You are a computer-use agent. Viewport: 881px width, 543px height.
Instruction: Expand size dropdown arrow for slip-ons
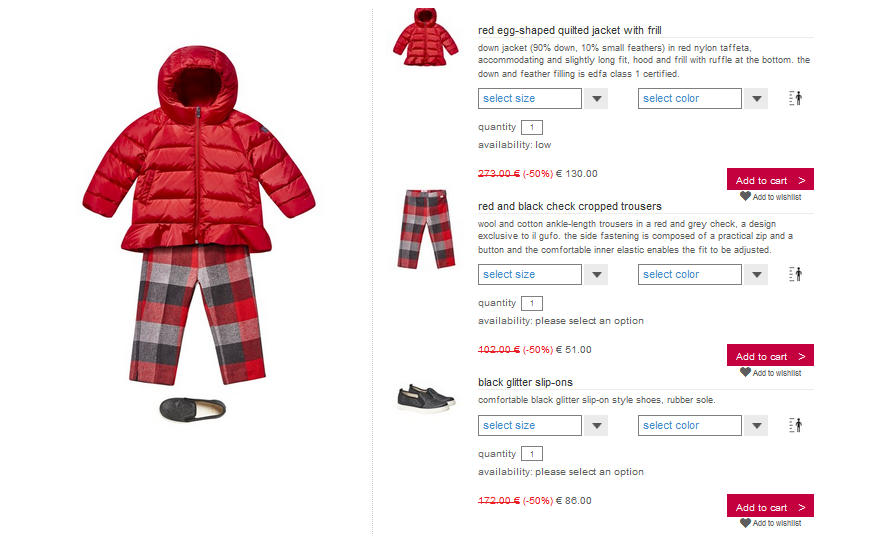596,426
